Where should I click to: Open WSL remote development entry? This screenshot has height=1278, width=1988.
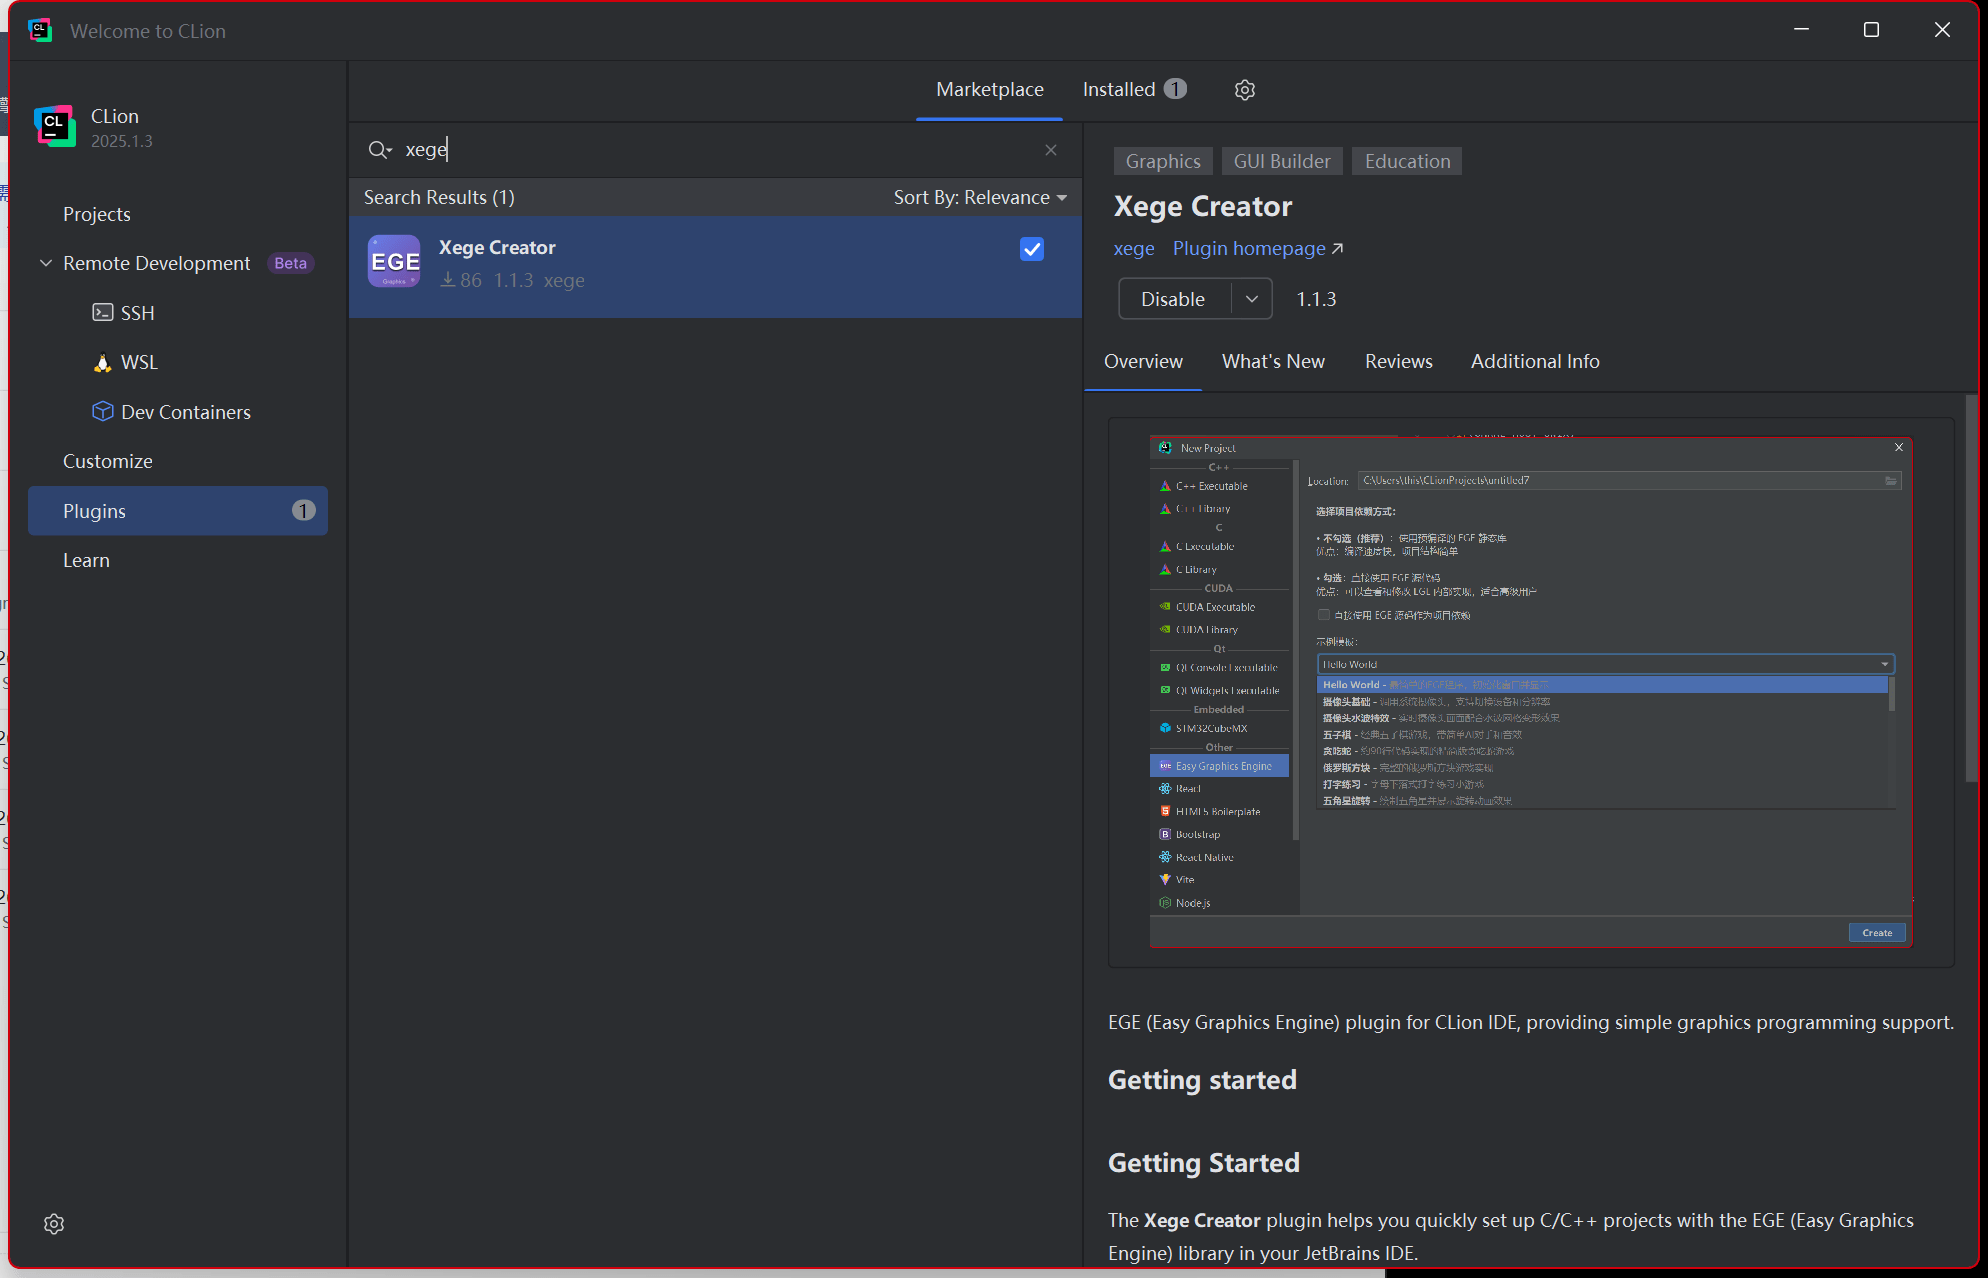coord(139,362)
